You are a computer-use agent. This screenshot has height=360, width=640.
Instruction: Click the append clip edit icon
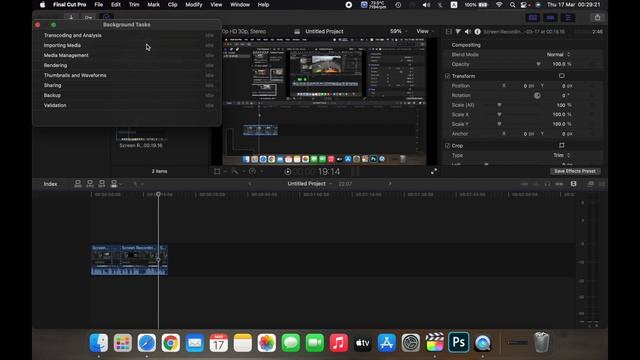[x=102, y=184]
